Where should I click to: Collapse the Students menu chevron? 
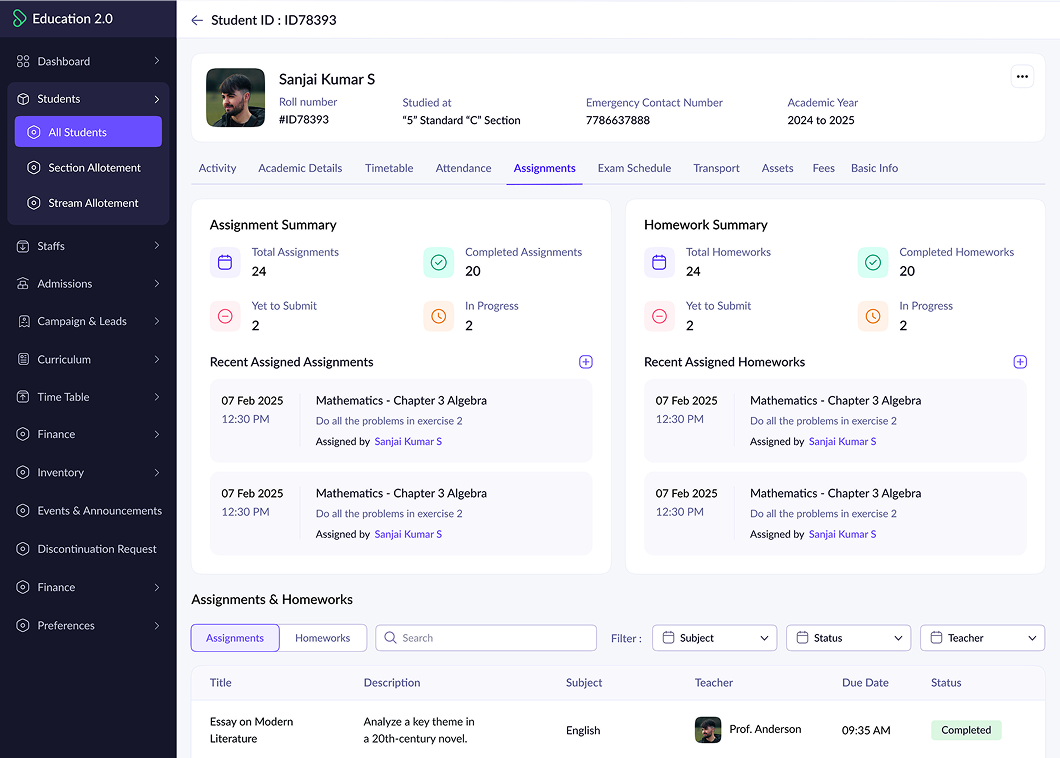coord(157,99)
